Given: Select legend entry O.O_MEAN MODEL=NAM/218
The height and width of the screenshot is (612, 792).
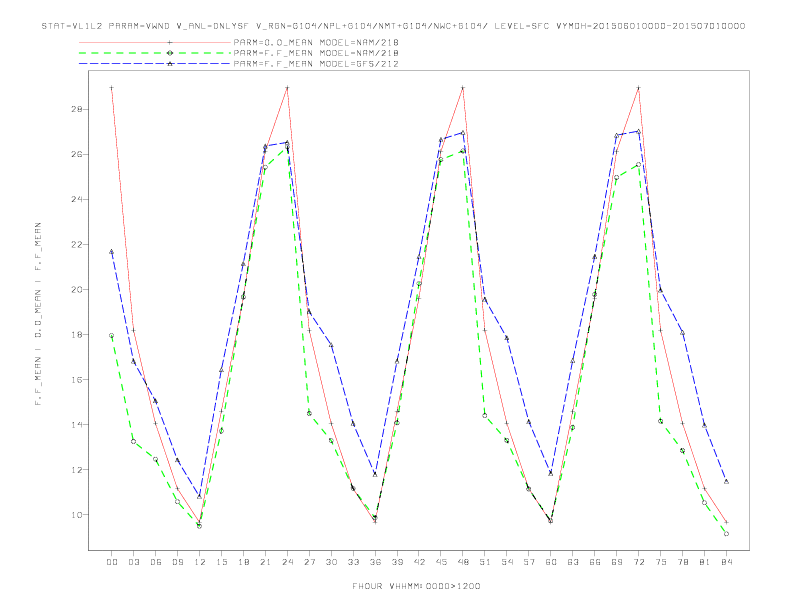Looking at the screenshot, I should (316, 42).
